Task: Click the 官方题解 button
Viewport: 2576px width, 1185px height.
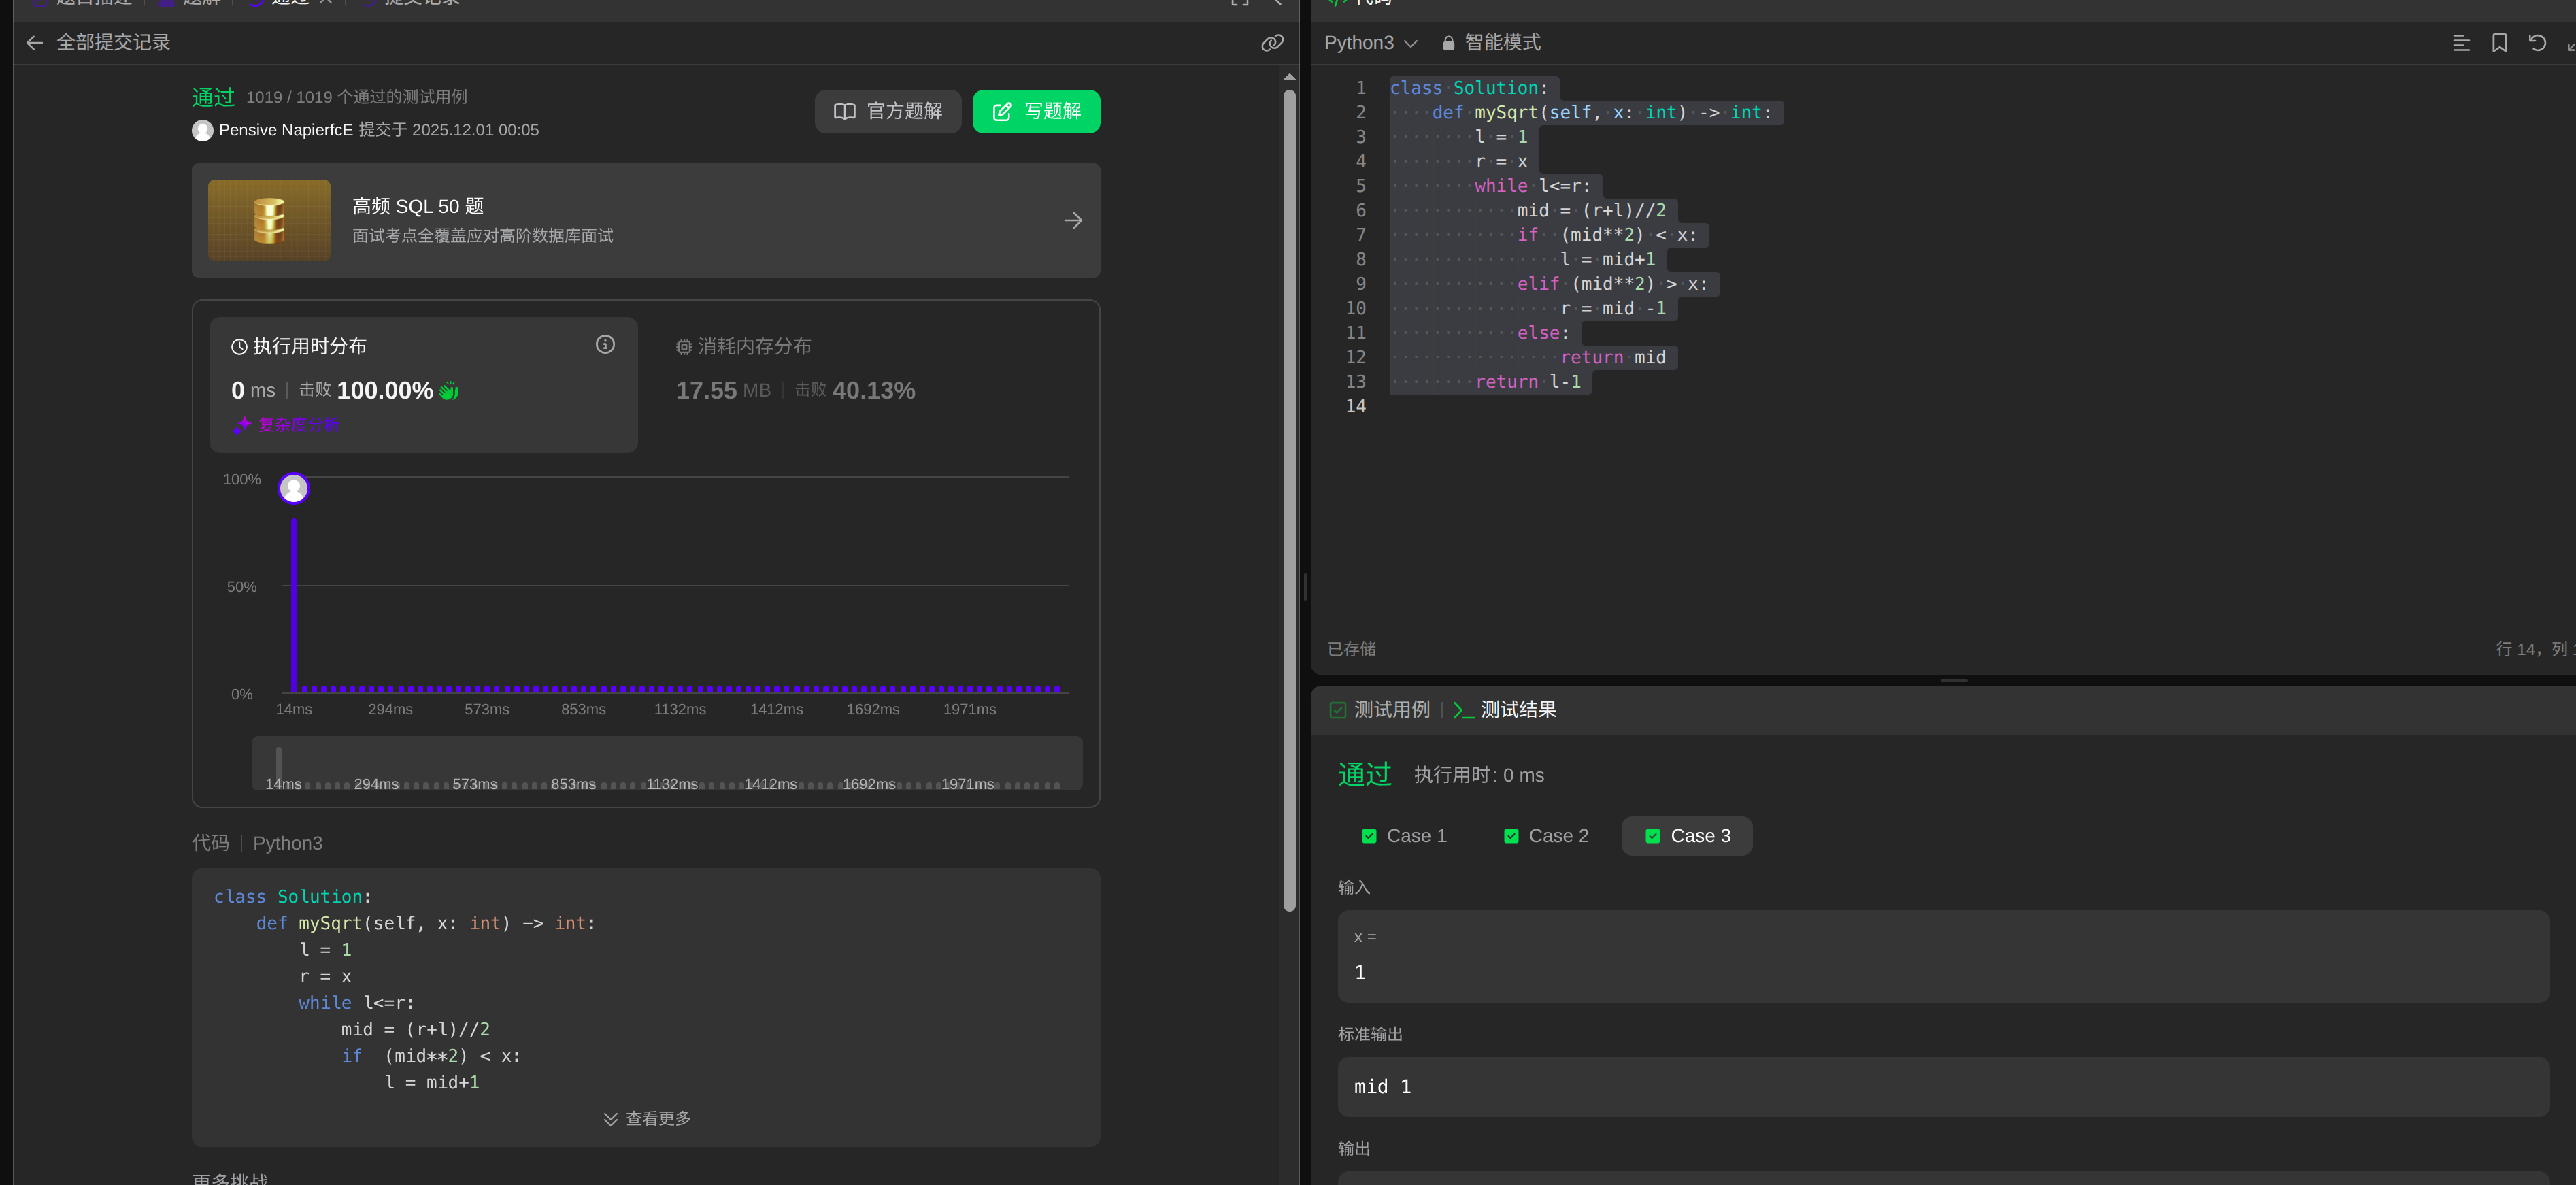Action: 888,111
